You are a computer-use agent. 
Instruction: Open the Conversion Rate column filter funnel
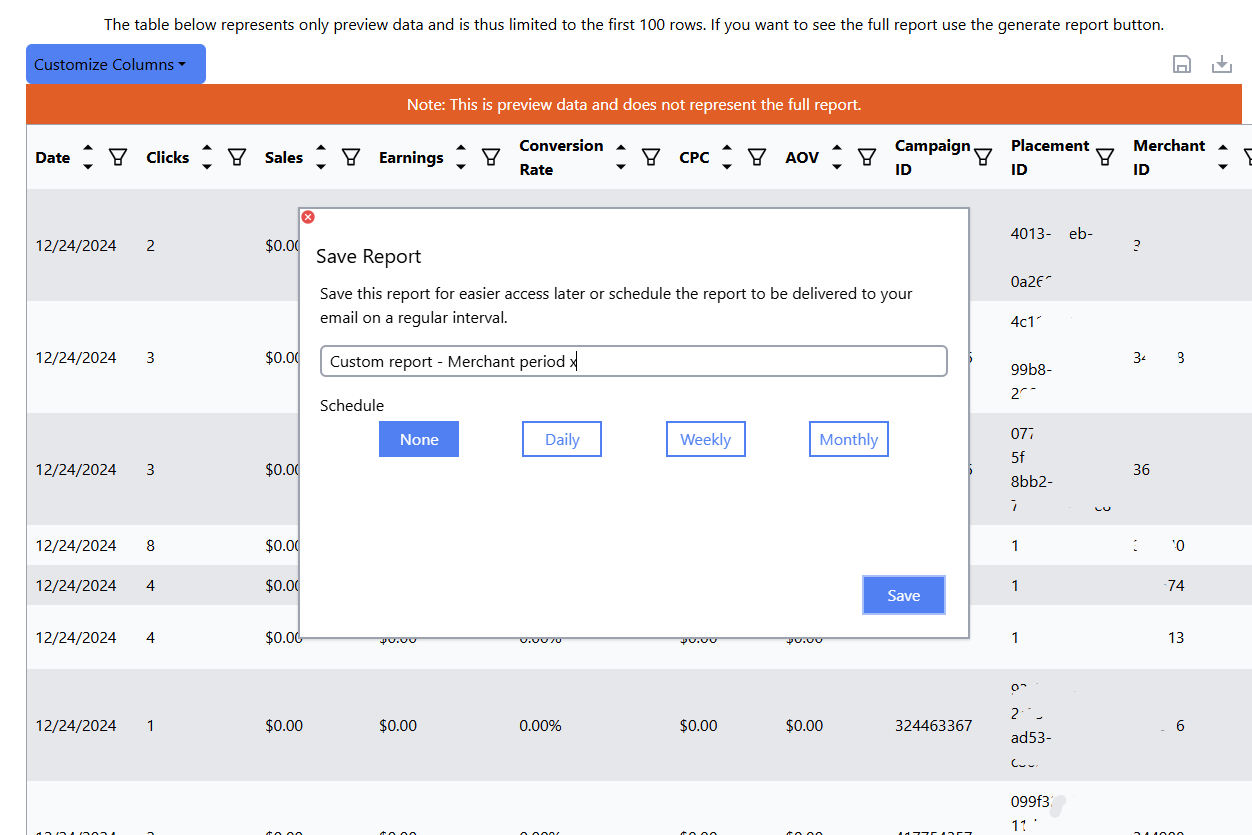pos(651,157)
